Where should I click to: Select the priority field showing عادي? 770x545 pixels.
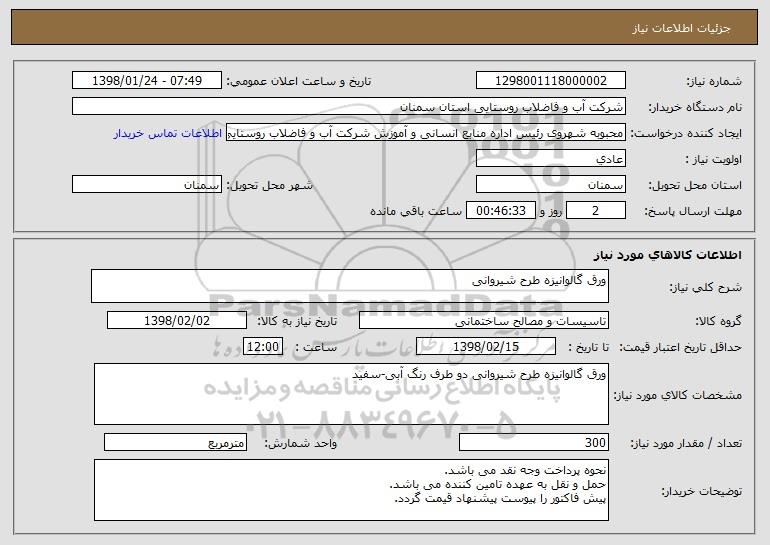(550, 159)
